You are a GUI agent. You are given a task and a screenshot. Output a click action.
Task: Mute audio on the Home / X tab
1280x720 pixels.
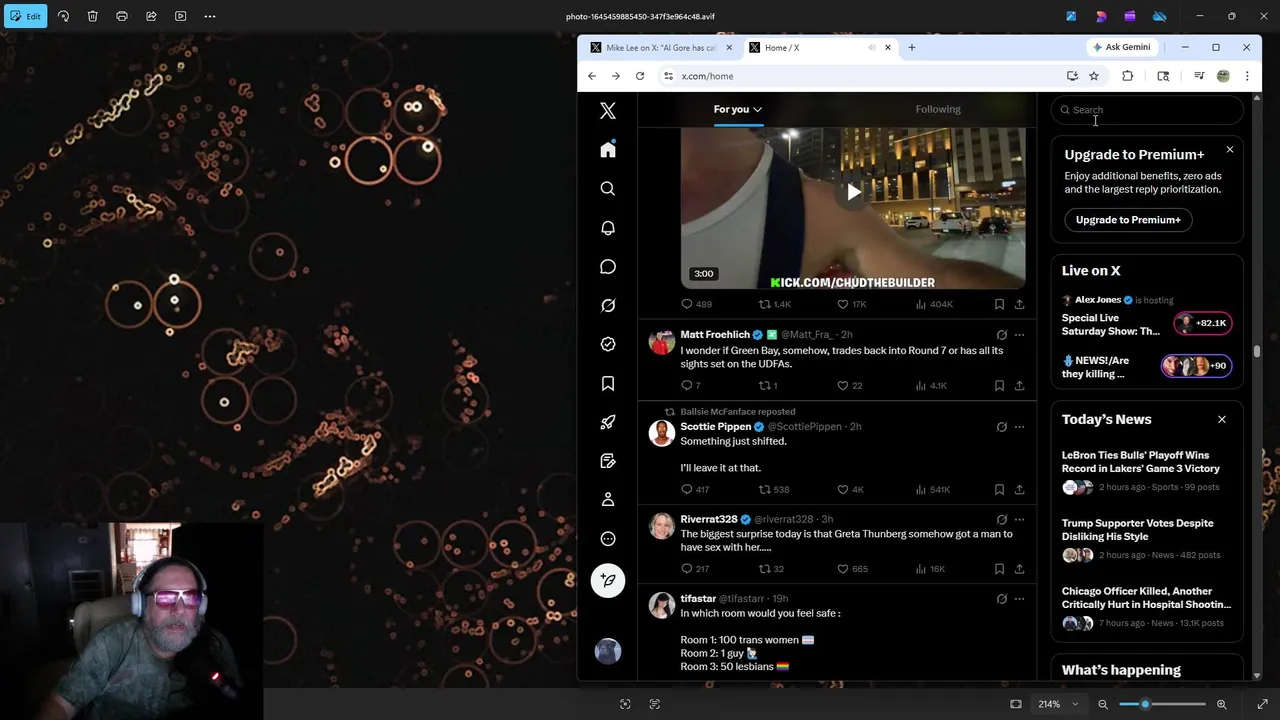pyautogui.click(x=872, y=47)
